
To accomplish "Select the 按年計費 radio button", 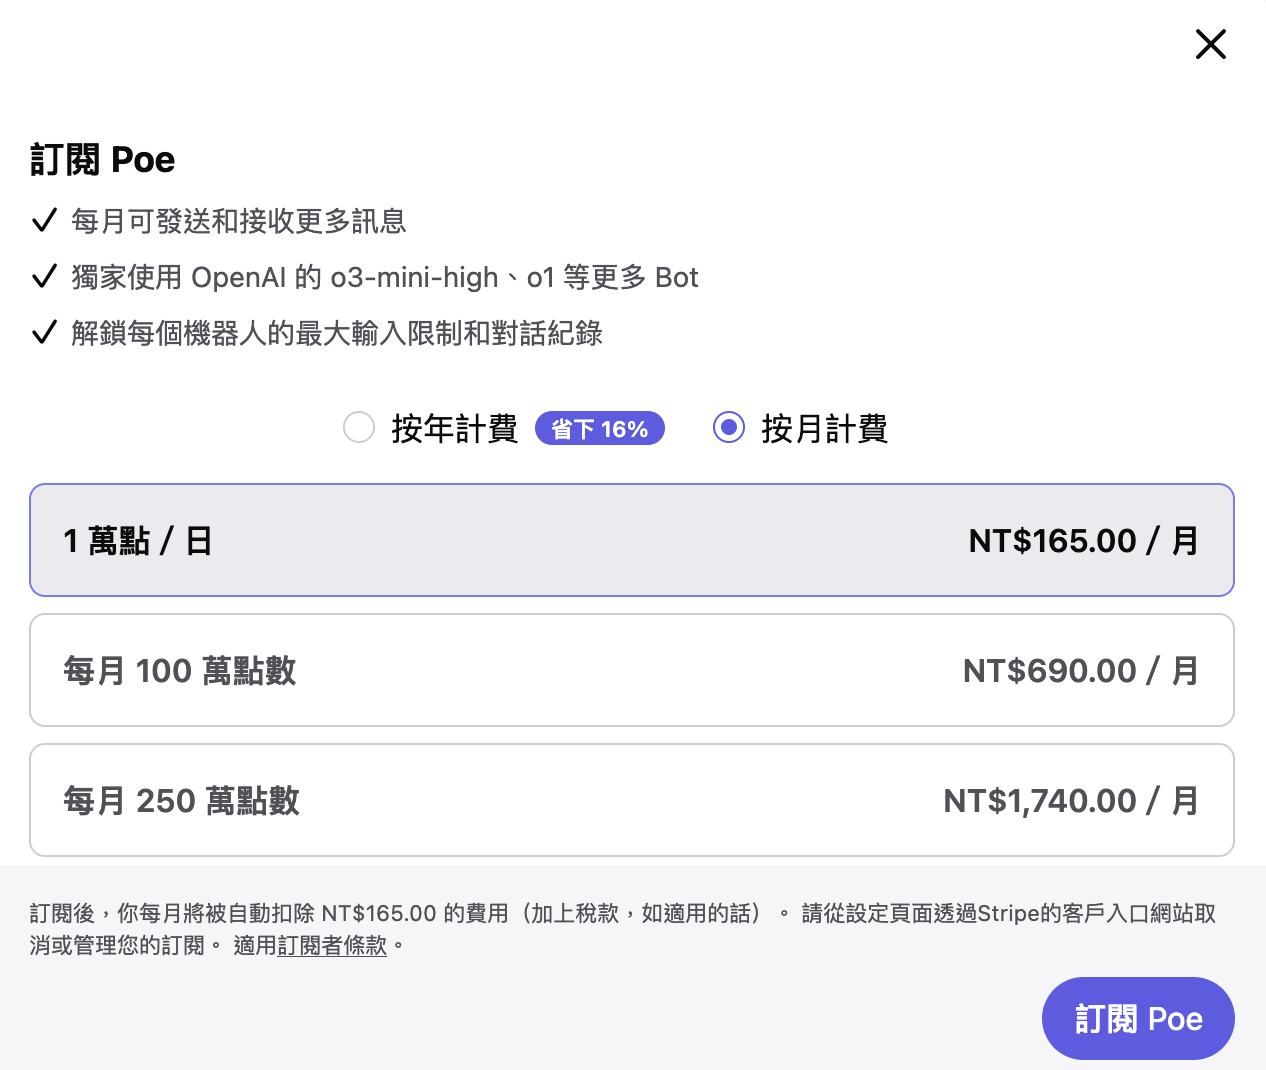I will pos(359,428).
